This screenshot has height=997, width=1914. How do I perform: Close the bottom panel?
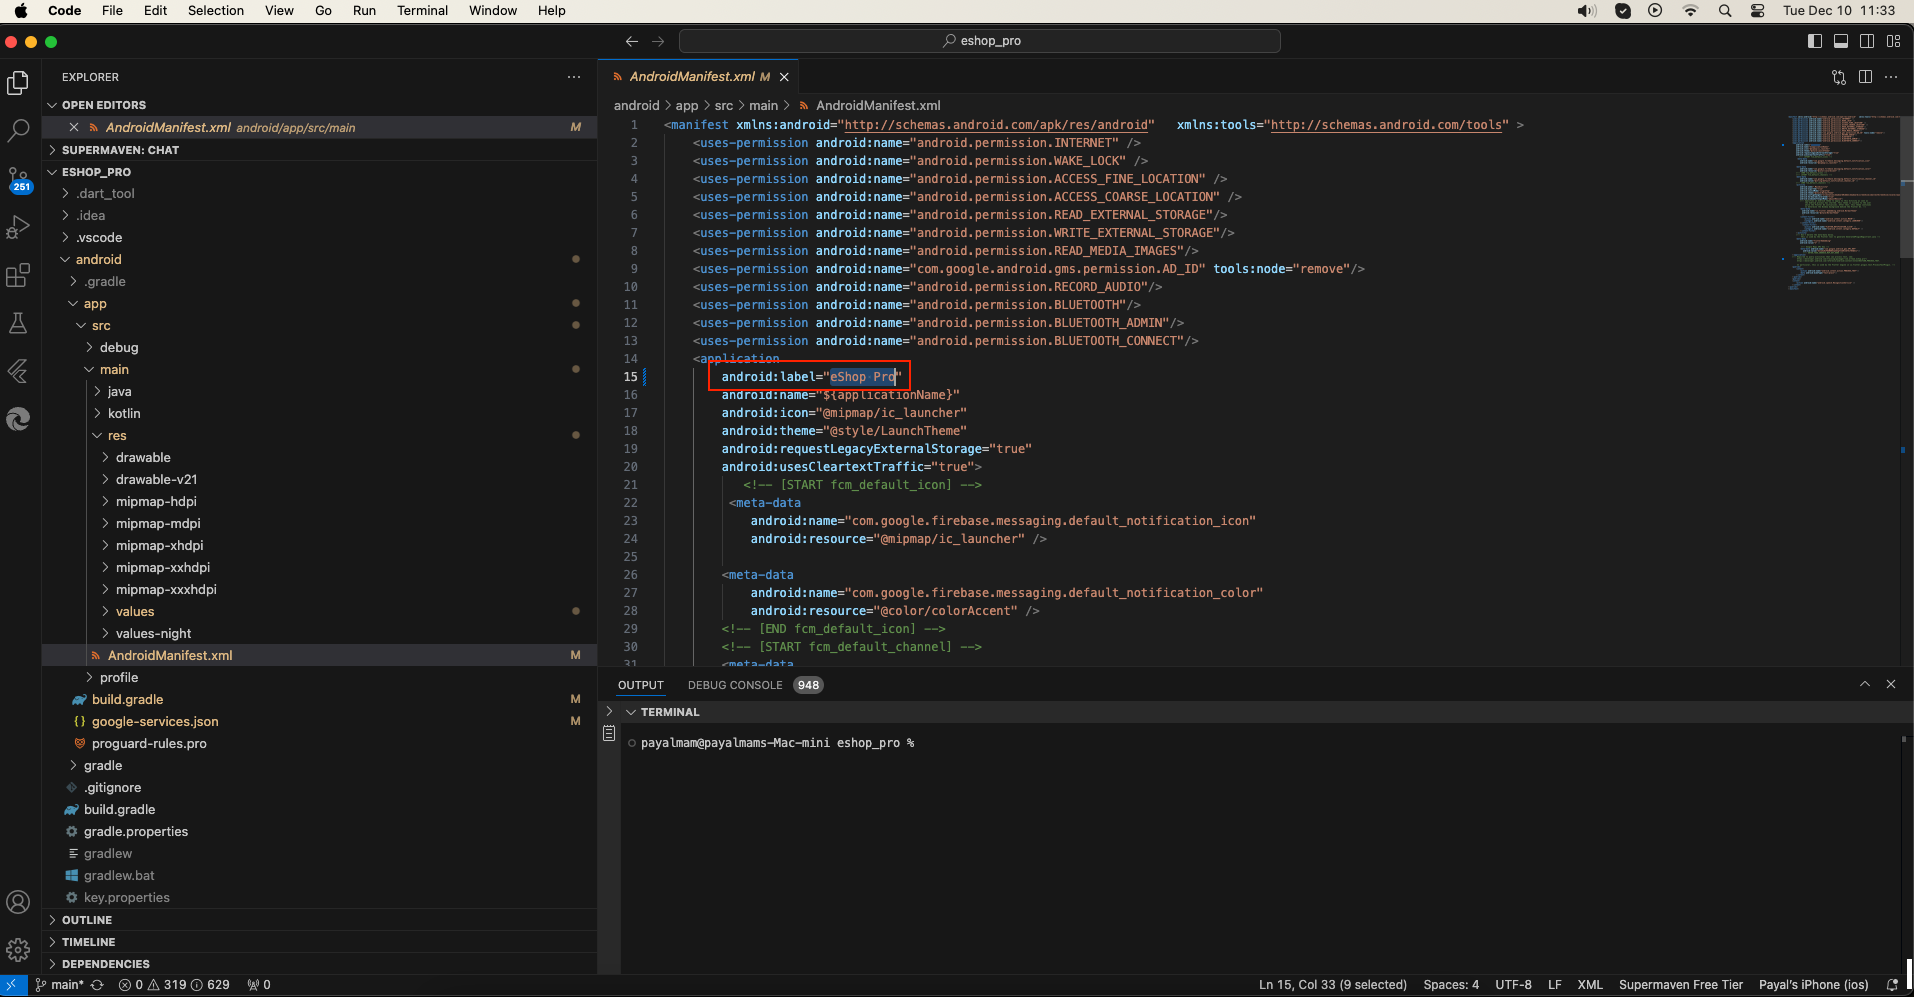(1891, 684)
